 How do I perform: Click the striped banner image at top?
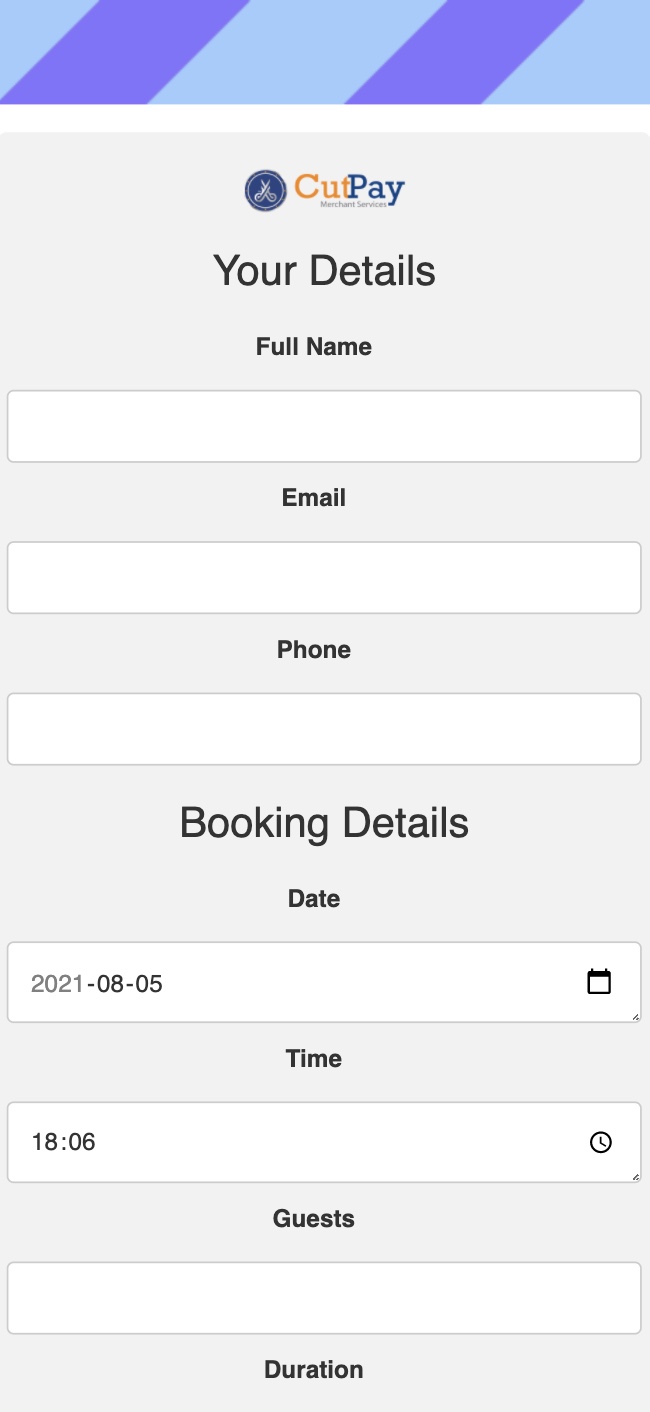(324, 52)
